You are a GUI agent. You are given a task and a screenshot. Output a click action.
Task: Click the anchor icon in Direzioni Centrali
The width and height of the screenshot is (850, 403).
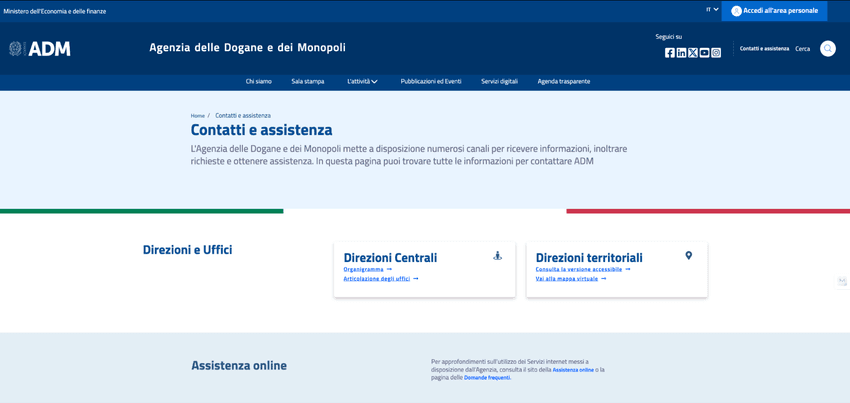tap(497, 256)
